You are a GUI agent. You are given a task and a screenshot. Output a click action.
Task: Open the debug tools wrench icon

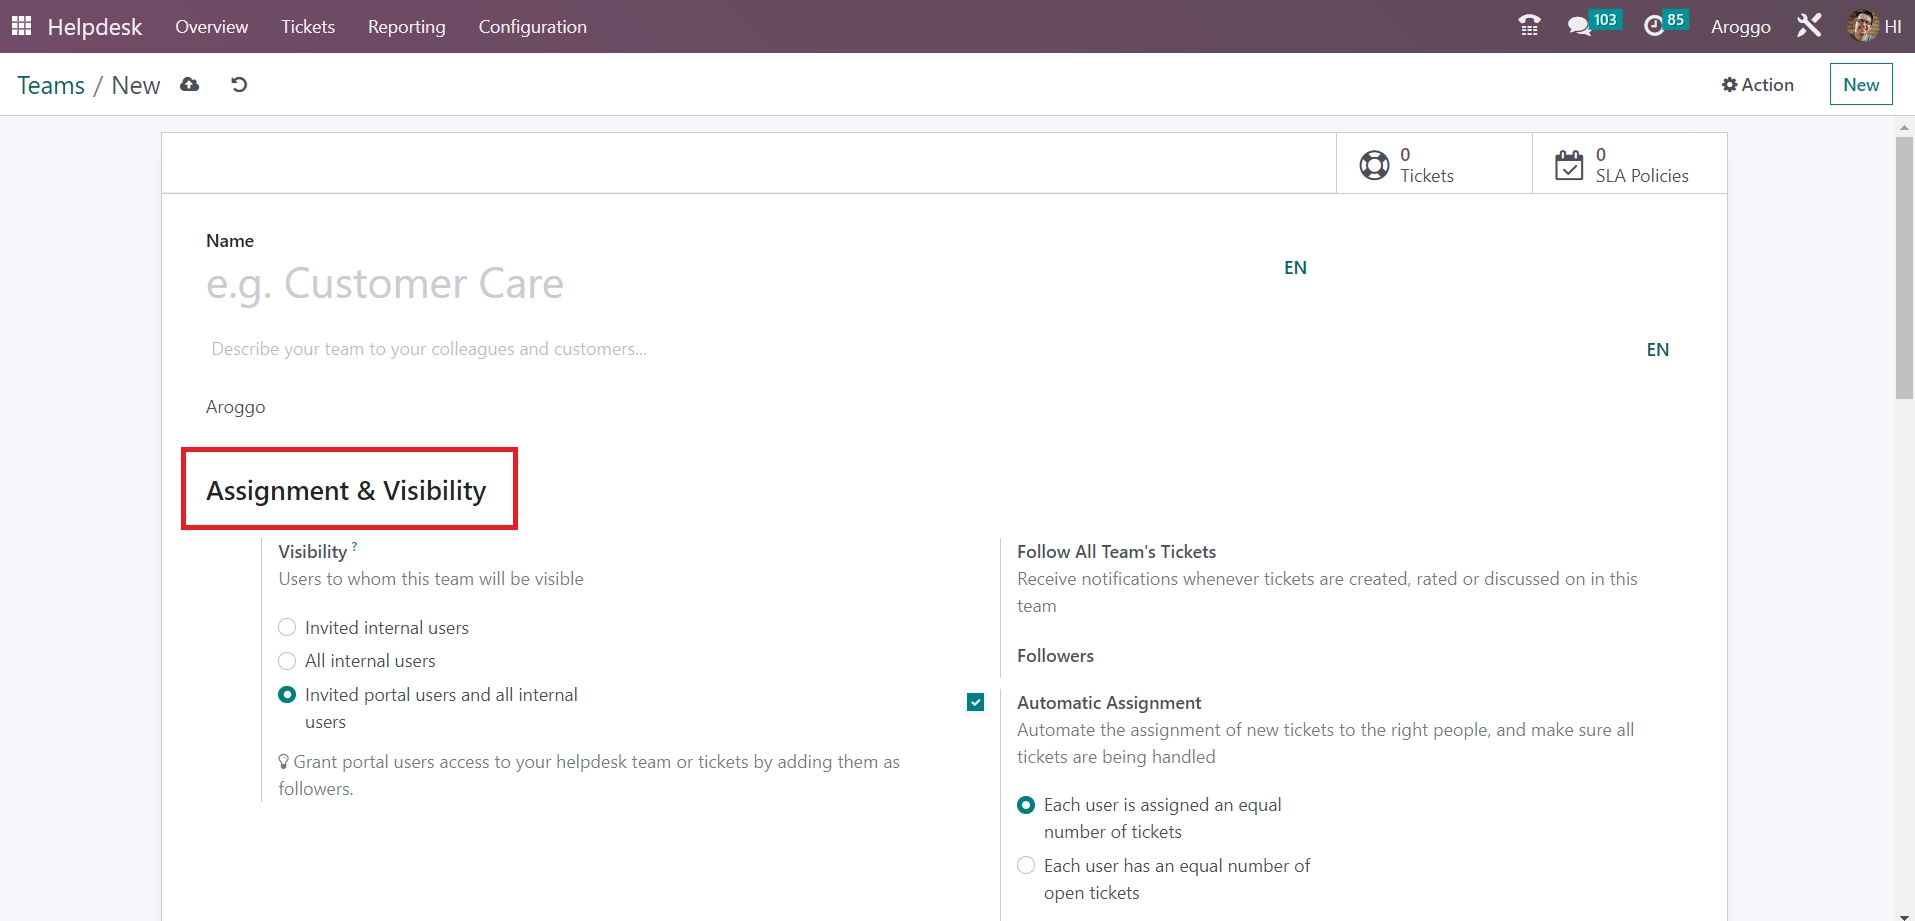pos(1809,26)
